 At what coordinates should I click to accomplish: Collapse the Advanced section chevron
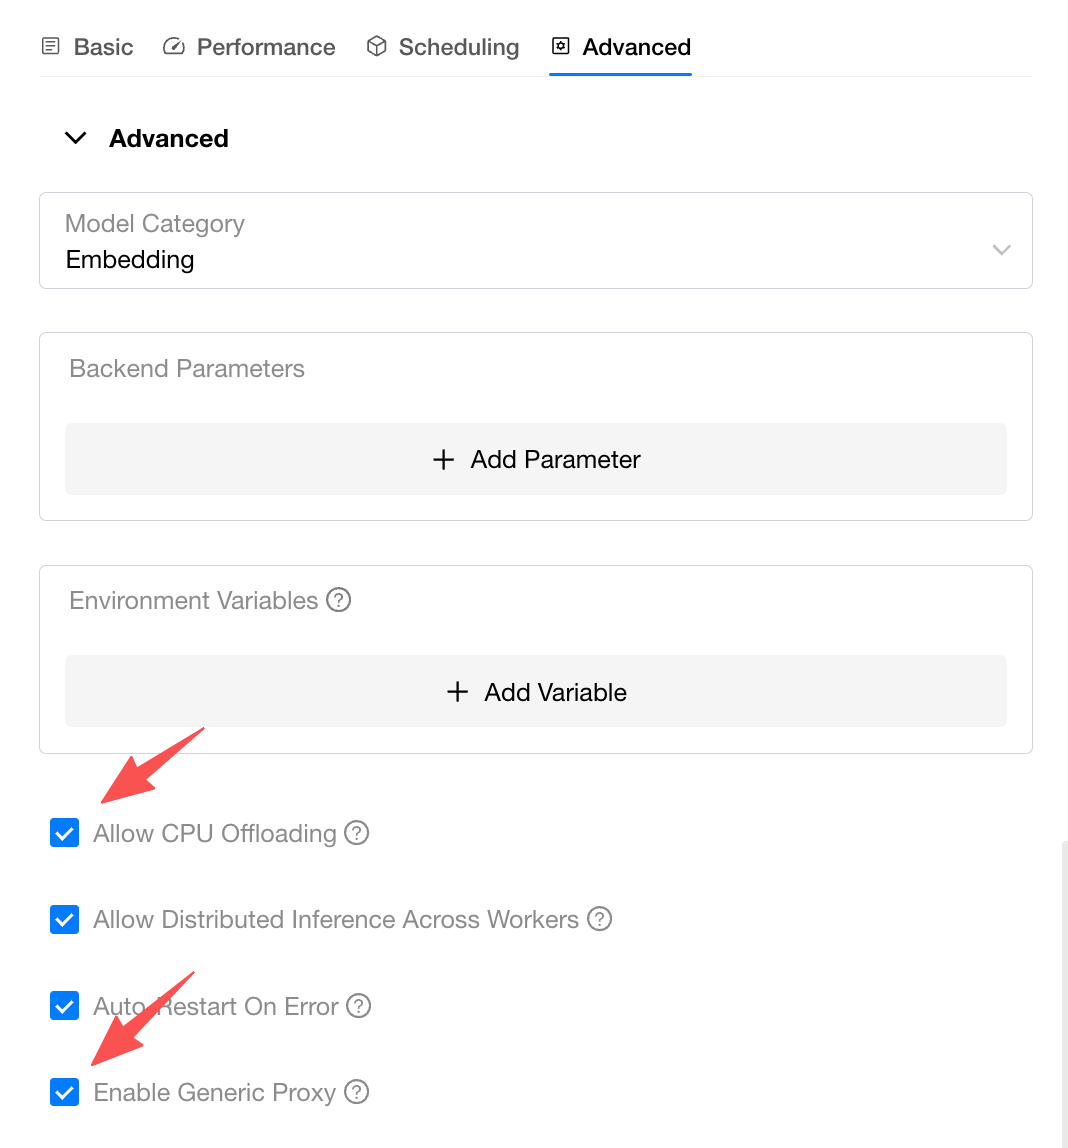point(76,138)
